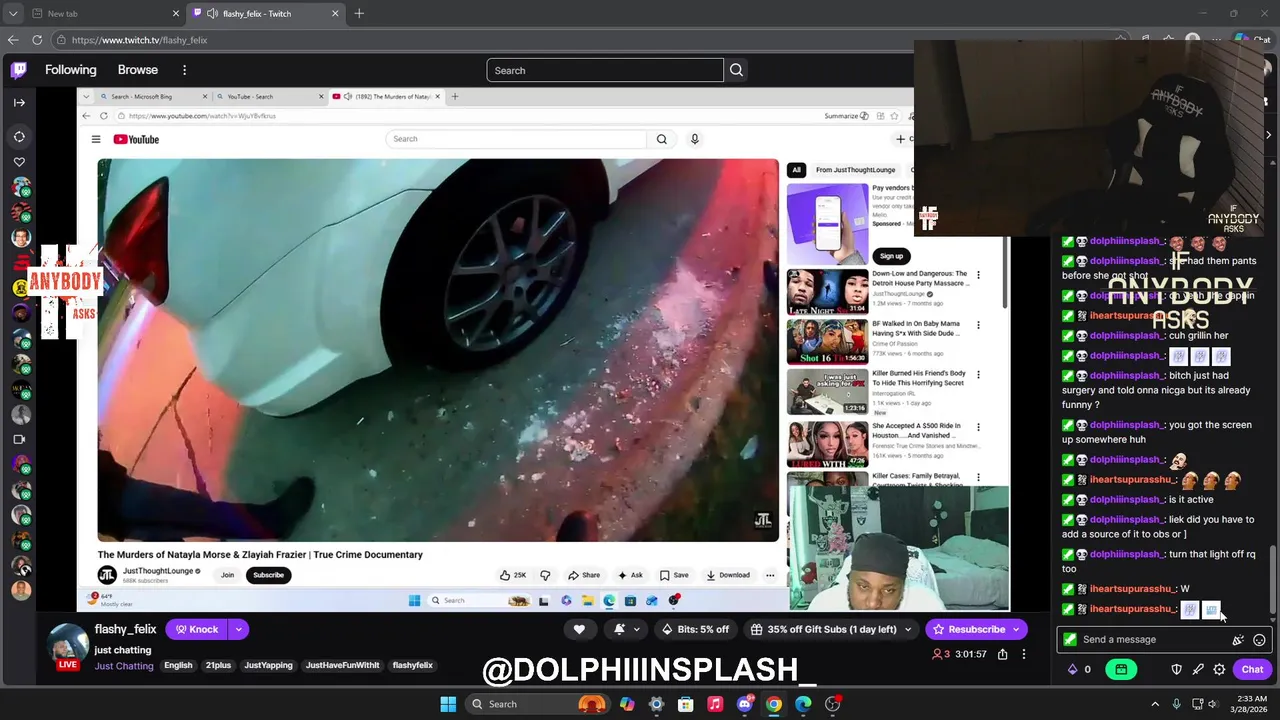Open chat identity badge in message box
The image size is (1280, 720).
[1070, 640]
